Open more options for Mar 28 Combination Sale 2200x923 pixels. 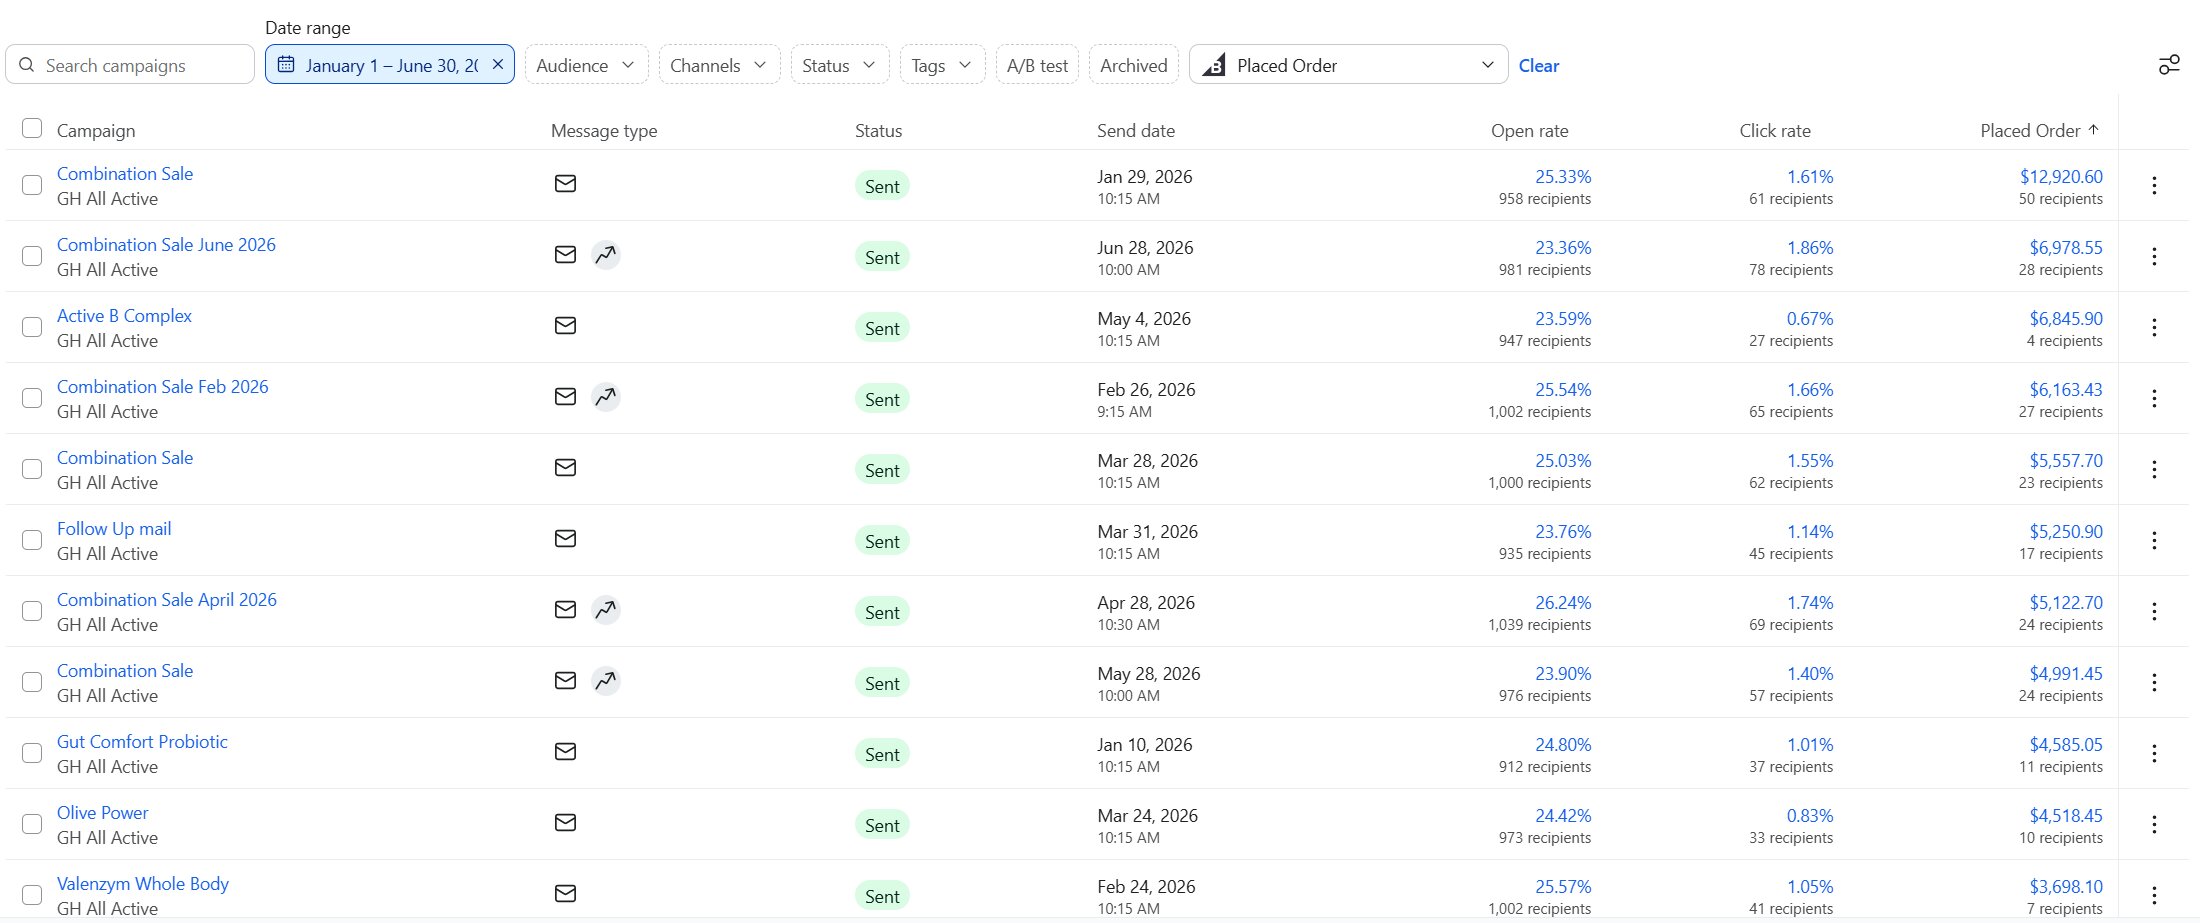click(x=2154, y=469)
